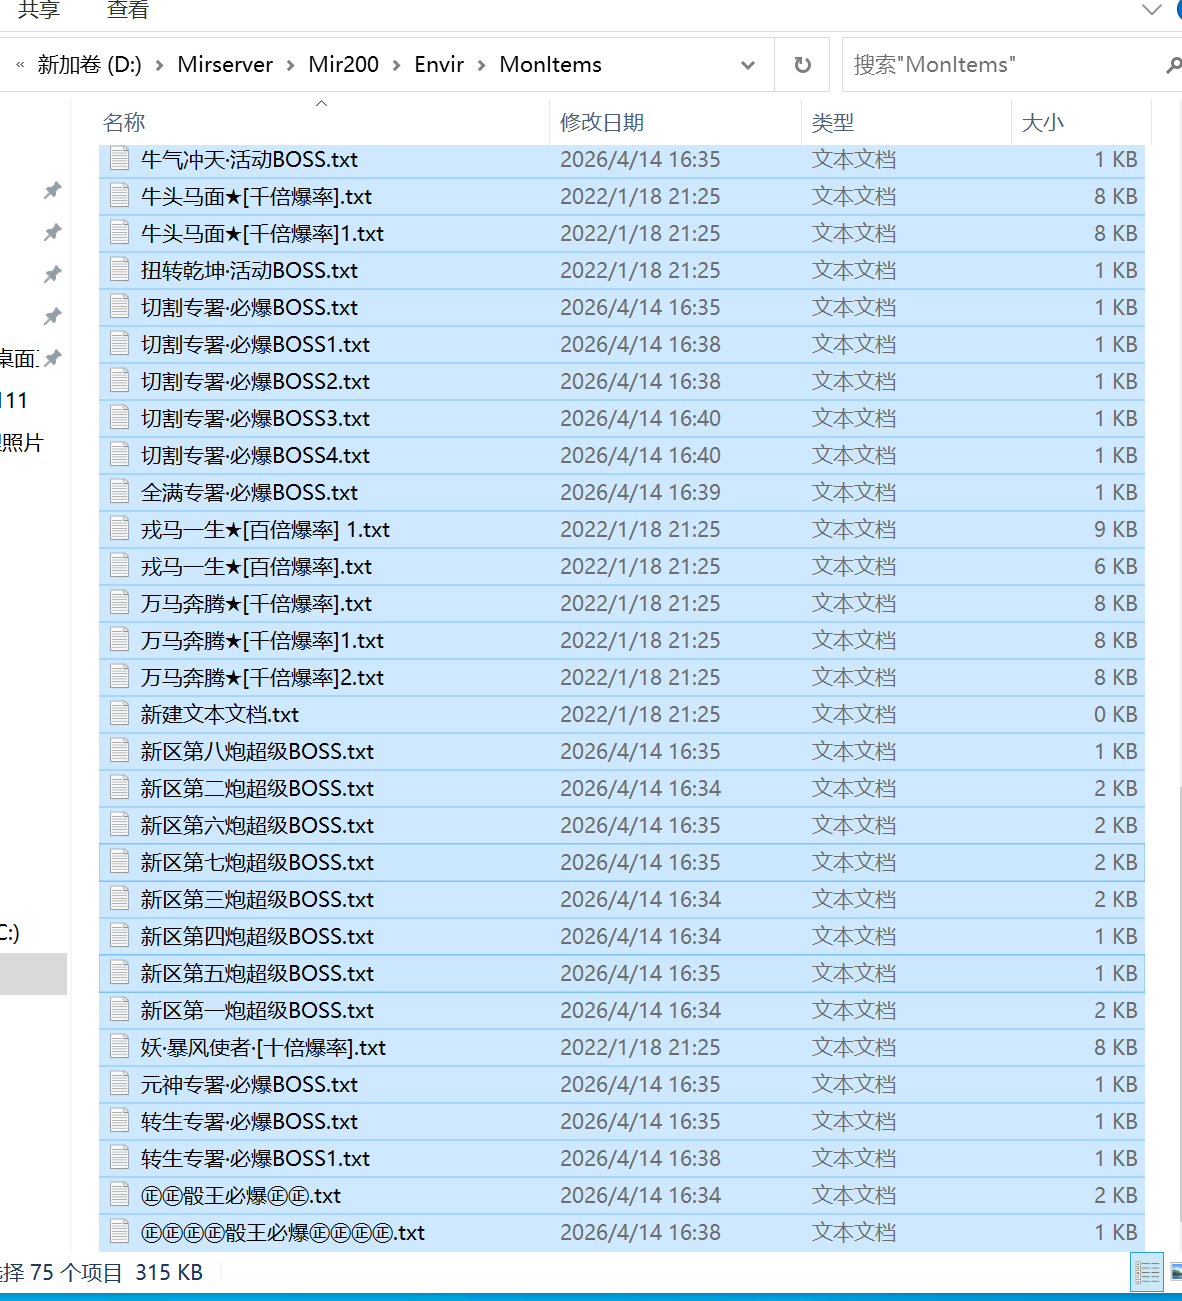Click 2026/4/14 16:39 date of 全满专署·必爆BOSS.txt

pos(640,492)
